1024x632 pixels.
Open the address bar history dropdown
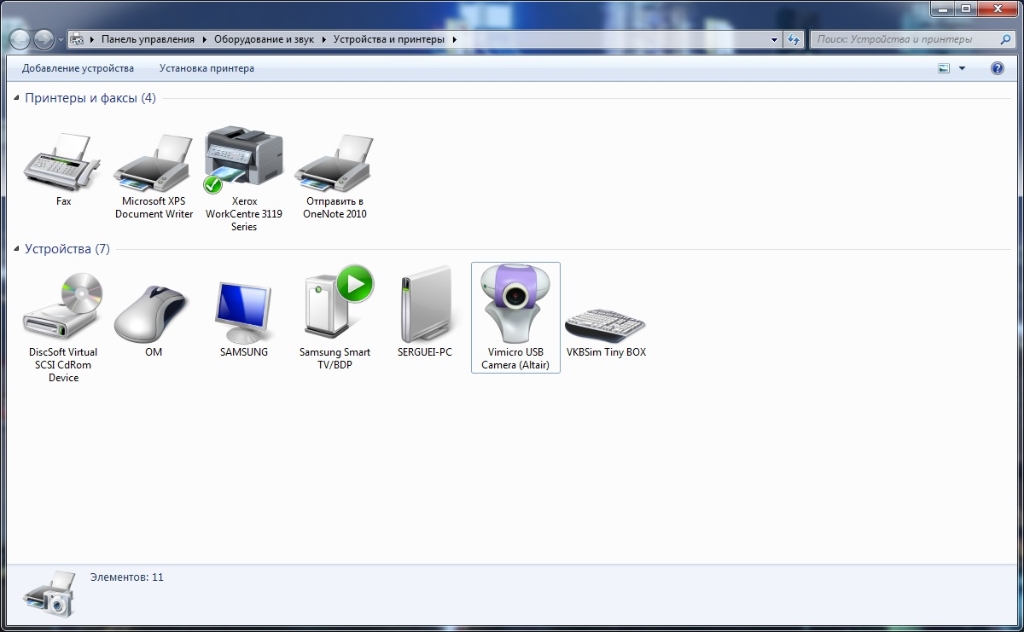[x=774, y=39]
